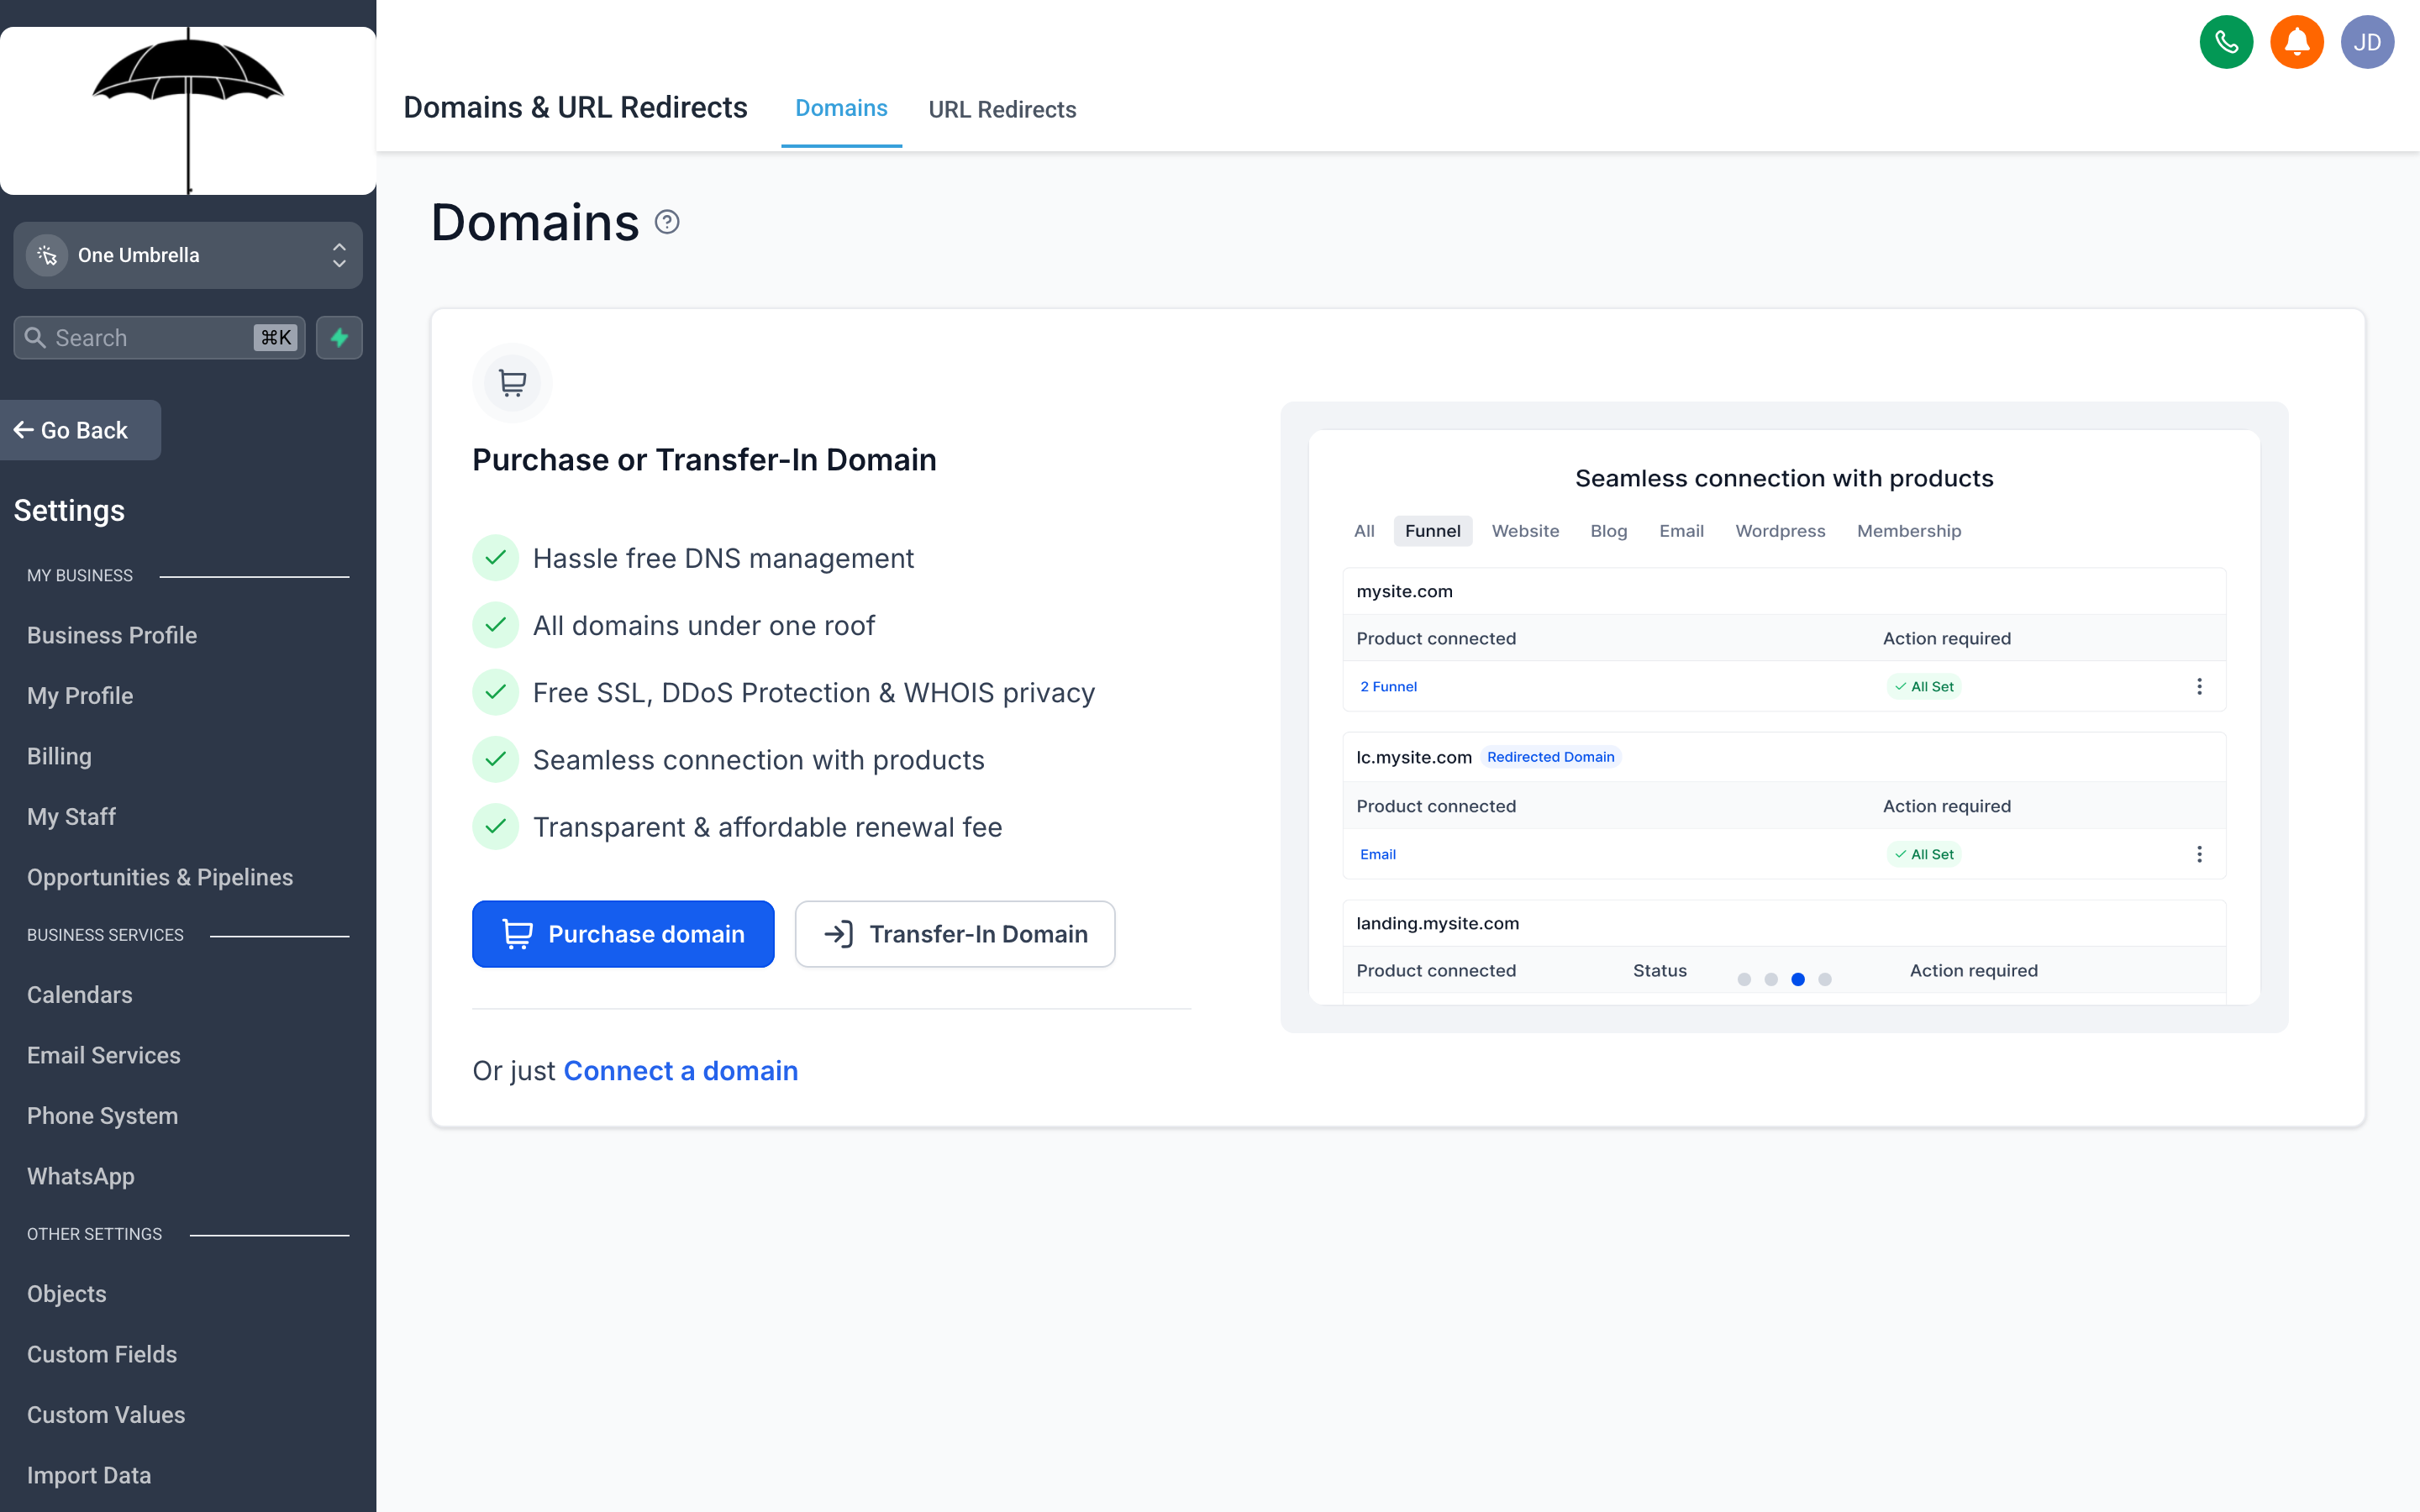
Task: Click the lc.mysite.com domain name
Action: click(x=1414, y=757)
